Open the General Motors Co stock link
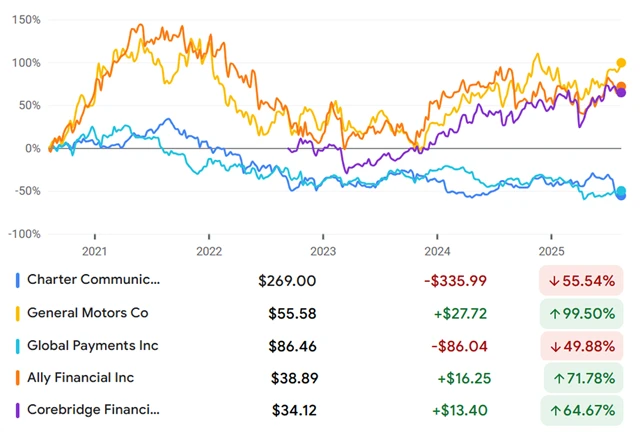Viewport: 640px width, 432px height. coord(88,313)
